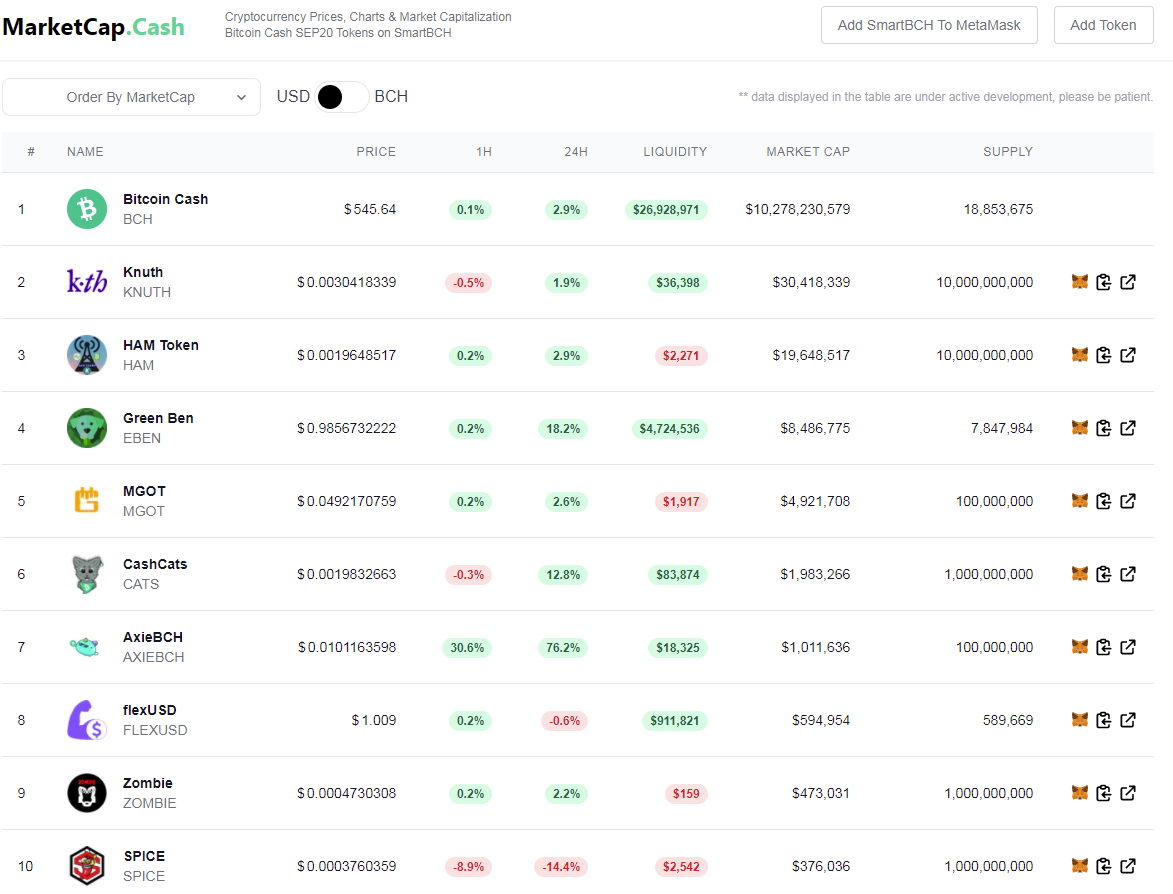The height and width of the screenshot is (894, 1173).
Task: Click the PRICE column header
Action: 376,152
